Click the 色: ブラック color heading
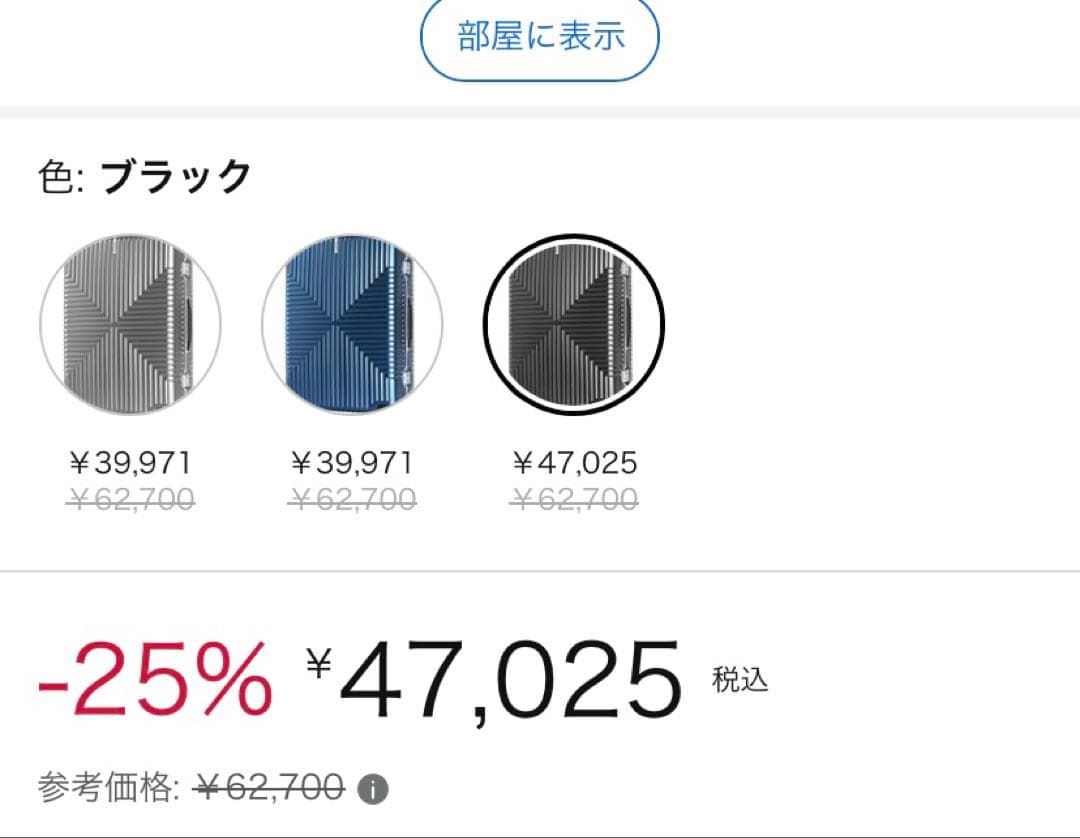The image size is (1080, 838). click(x=143, y=174)
